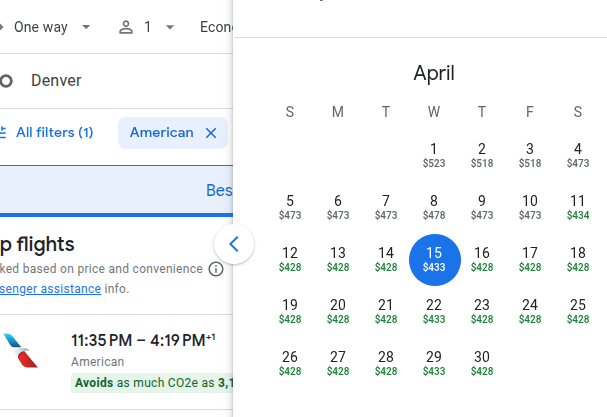Click the info icon after price and convenience
607x417 pixels.
[x=215, y=269]
